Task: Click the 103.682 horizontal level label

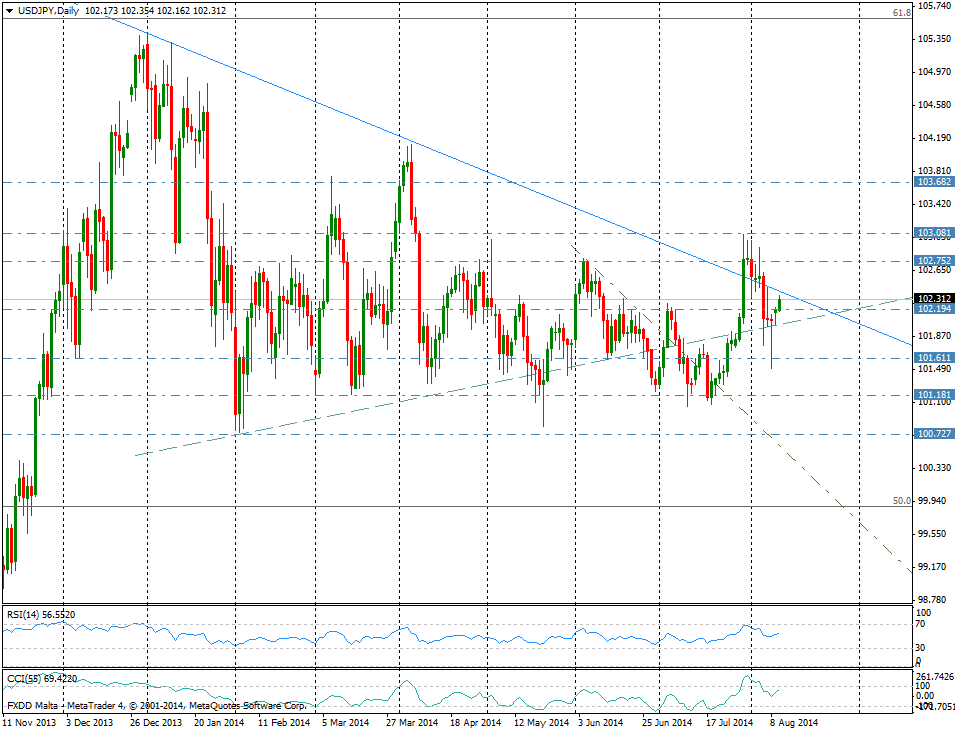Action: tap(934, 183)
